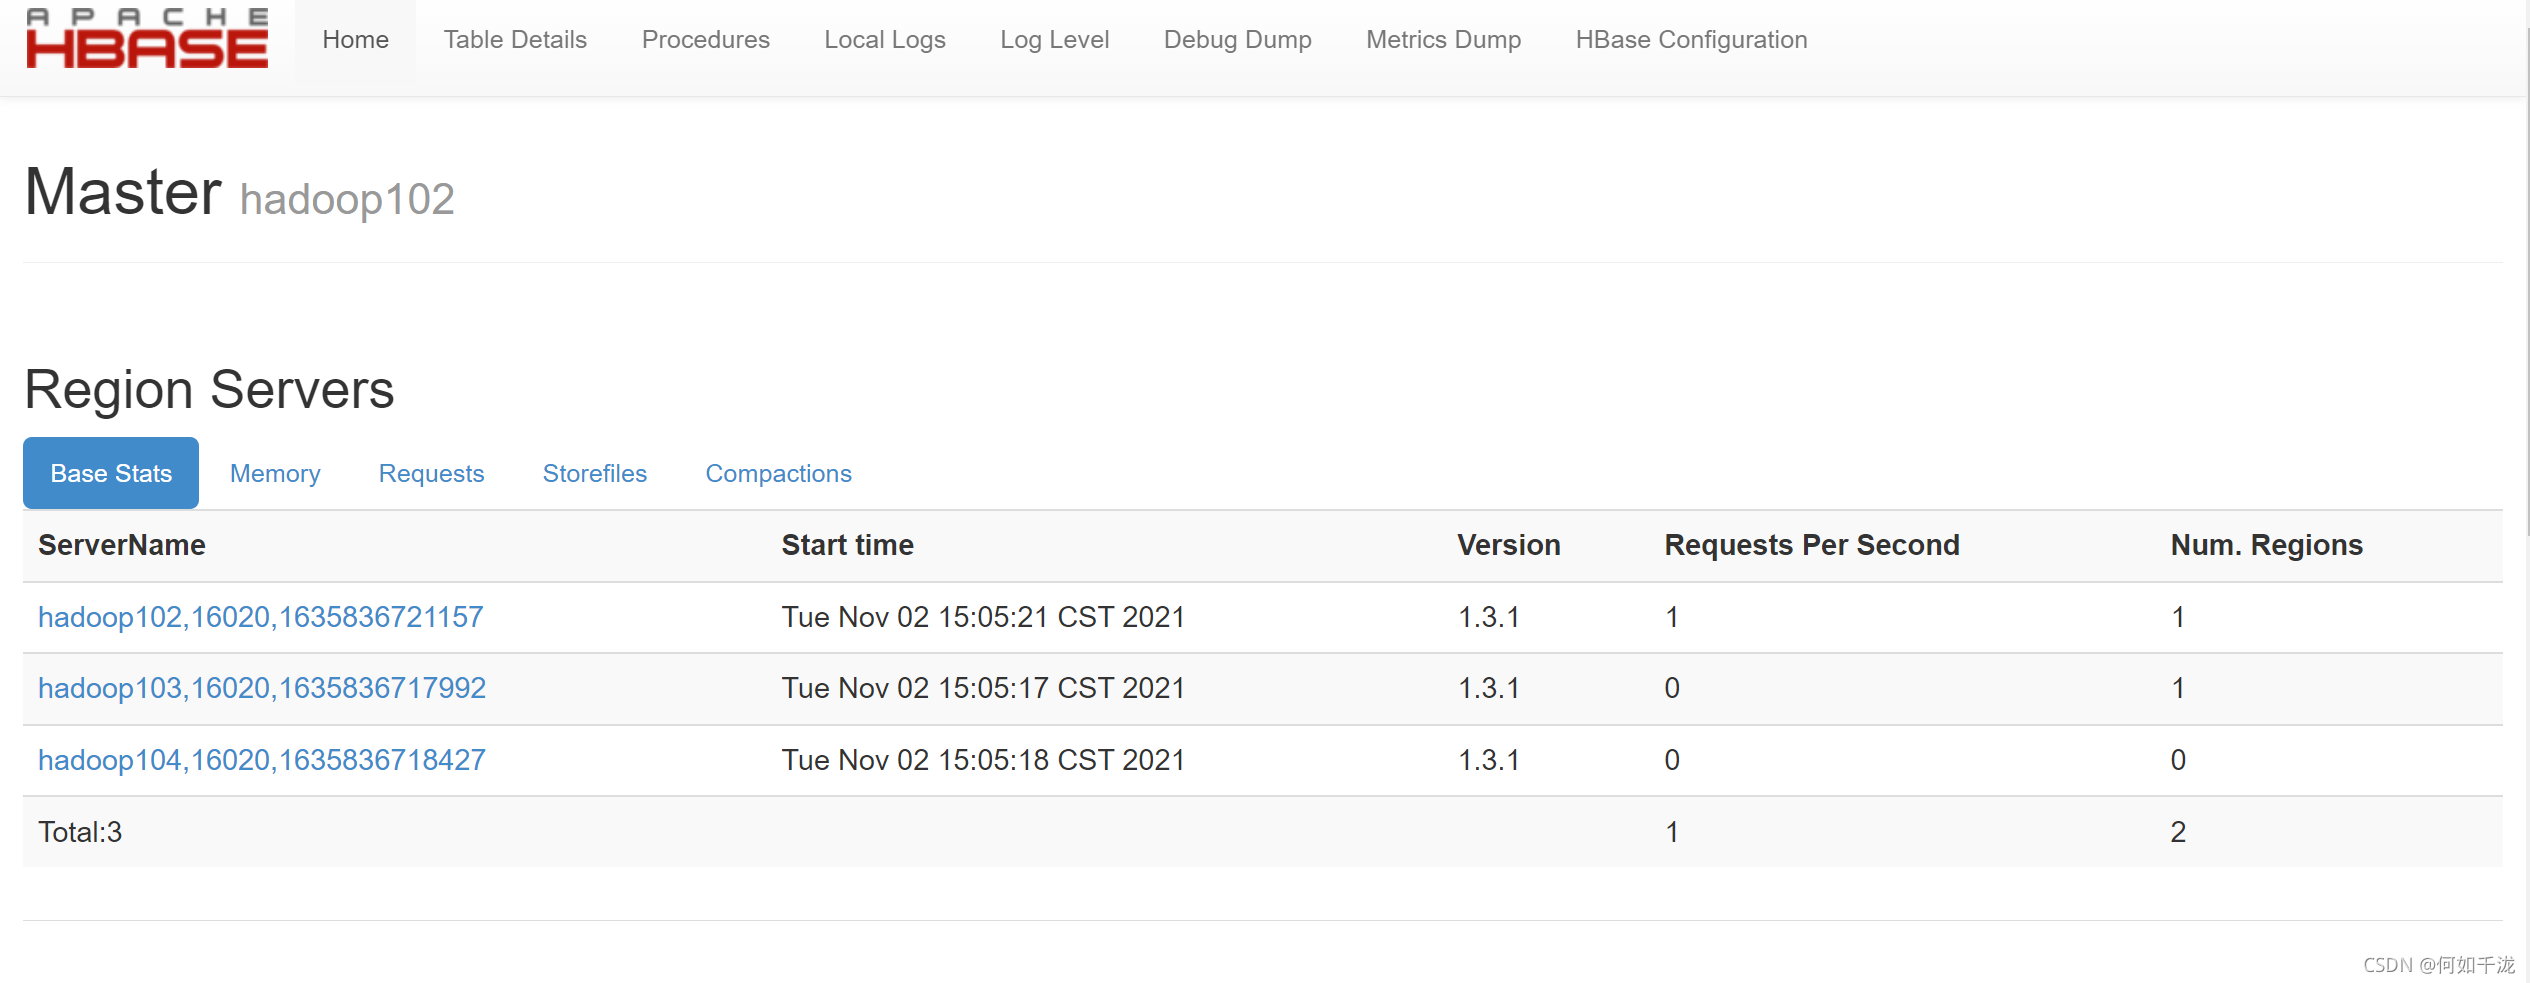The height and width of the screenshot is (983, 2530).
Task: Open region server hadoop104,16020,1635836718427
Action: 262,760
